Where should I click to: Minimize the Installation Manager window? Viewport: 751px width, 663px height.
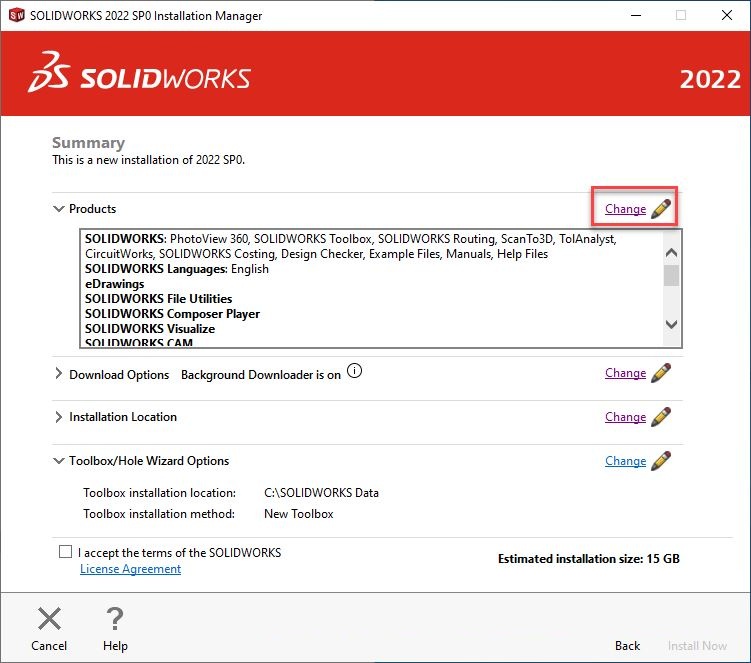point(636,15)
